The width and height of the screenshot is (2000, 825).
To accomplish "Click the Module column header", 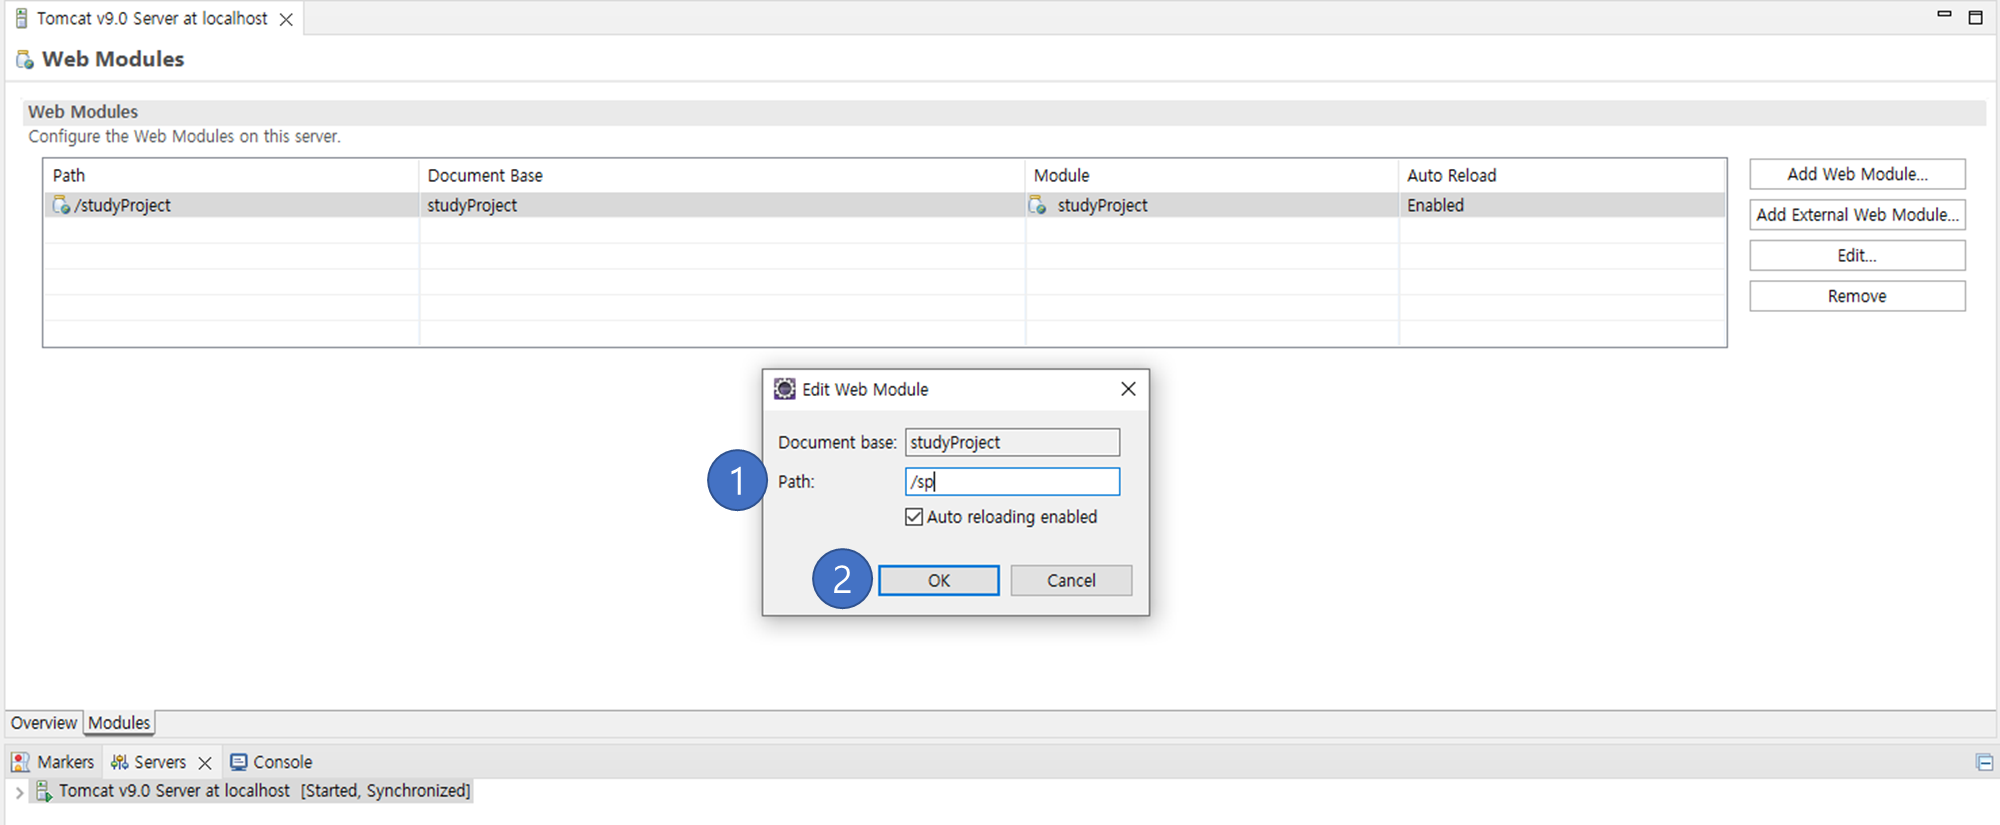I will click(x=1211, y=176).
